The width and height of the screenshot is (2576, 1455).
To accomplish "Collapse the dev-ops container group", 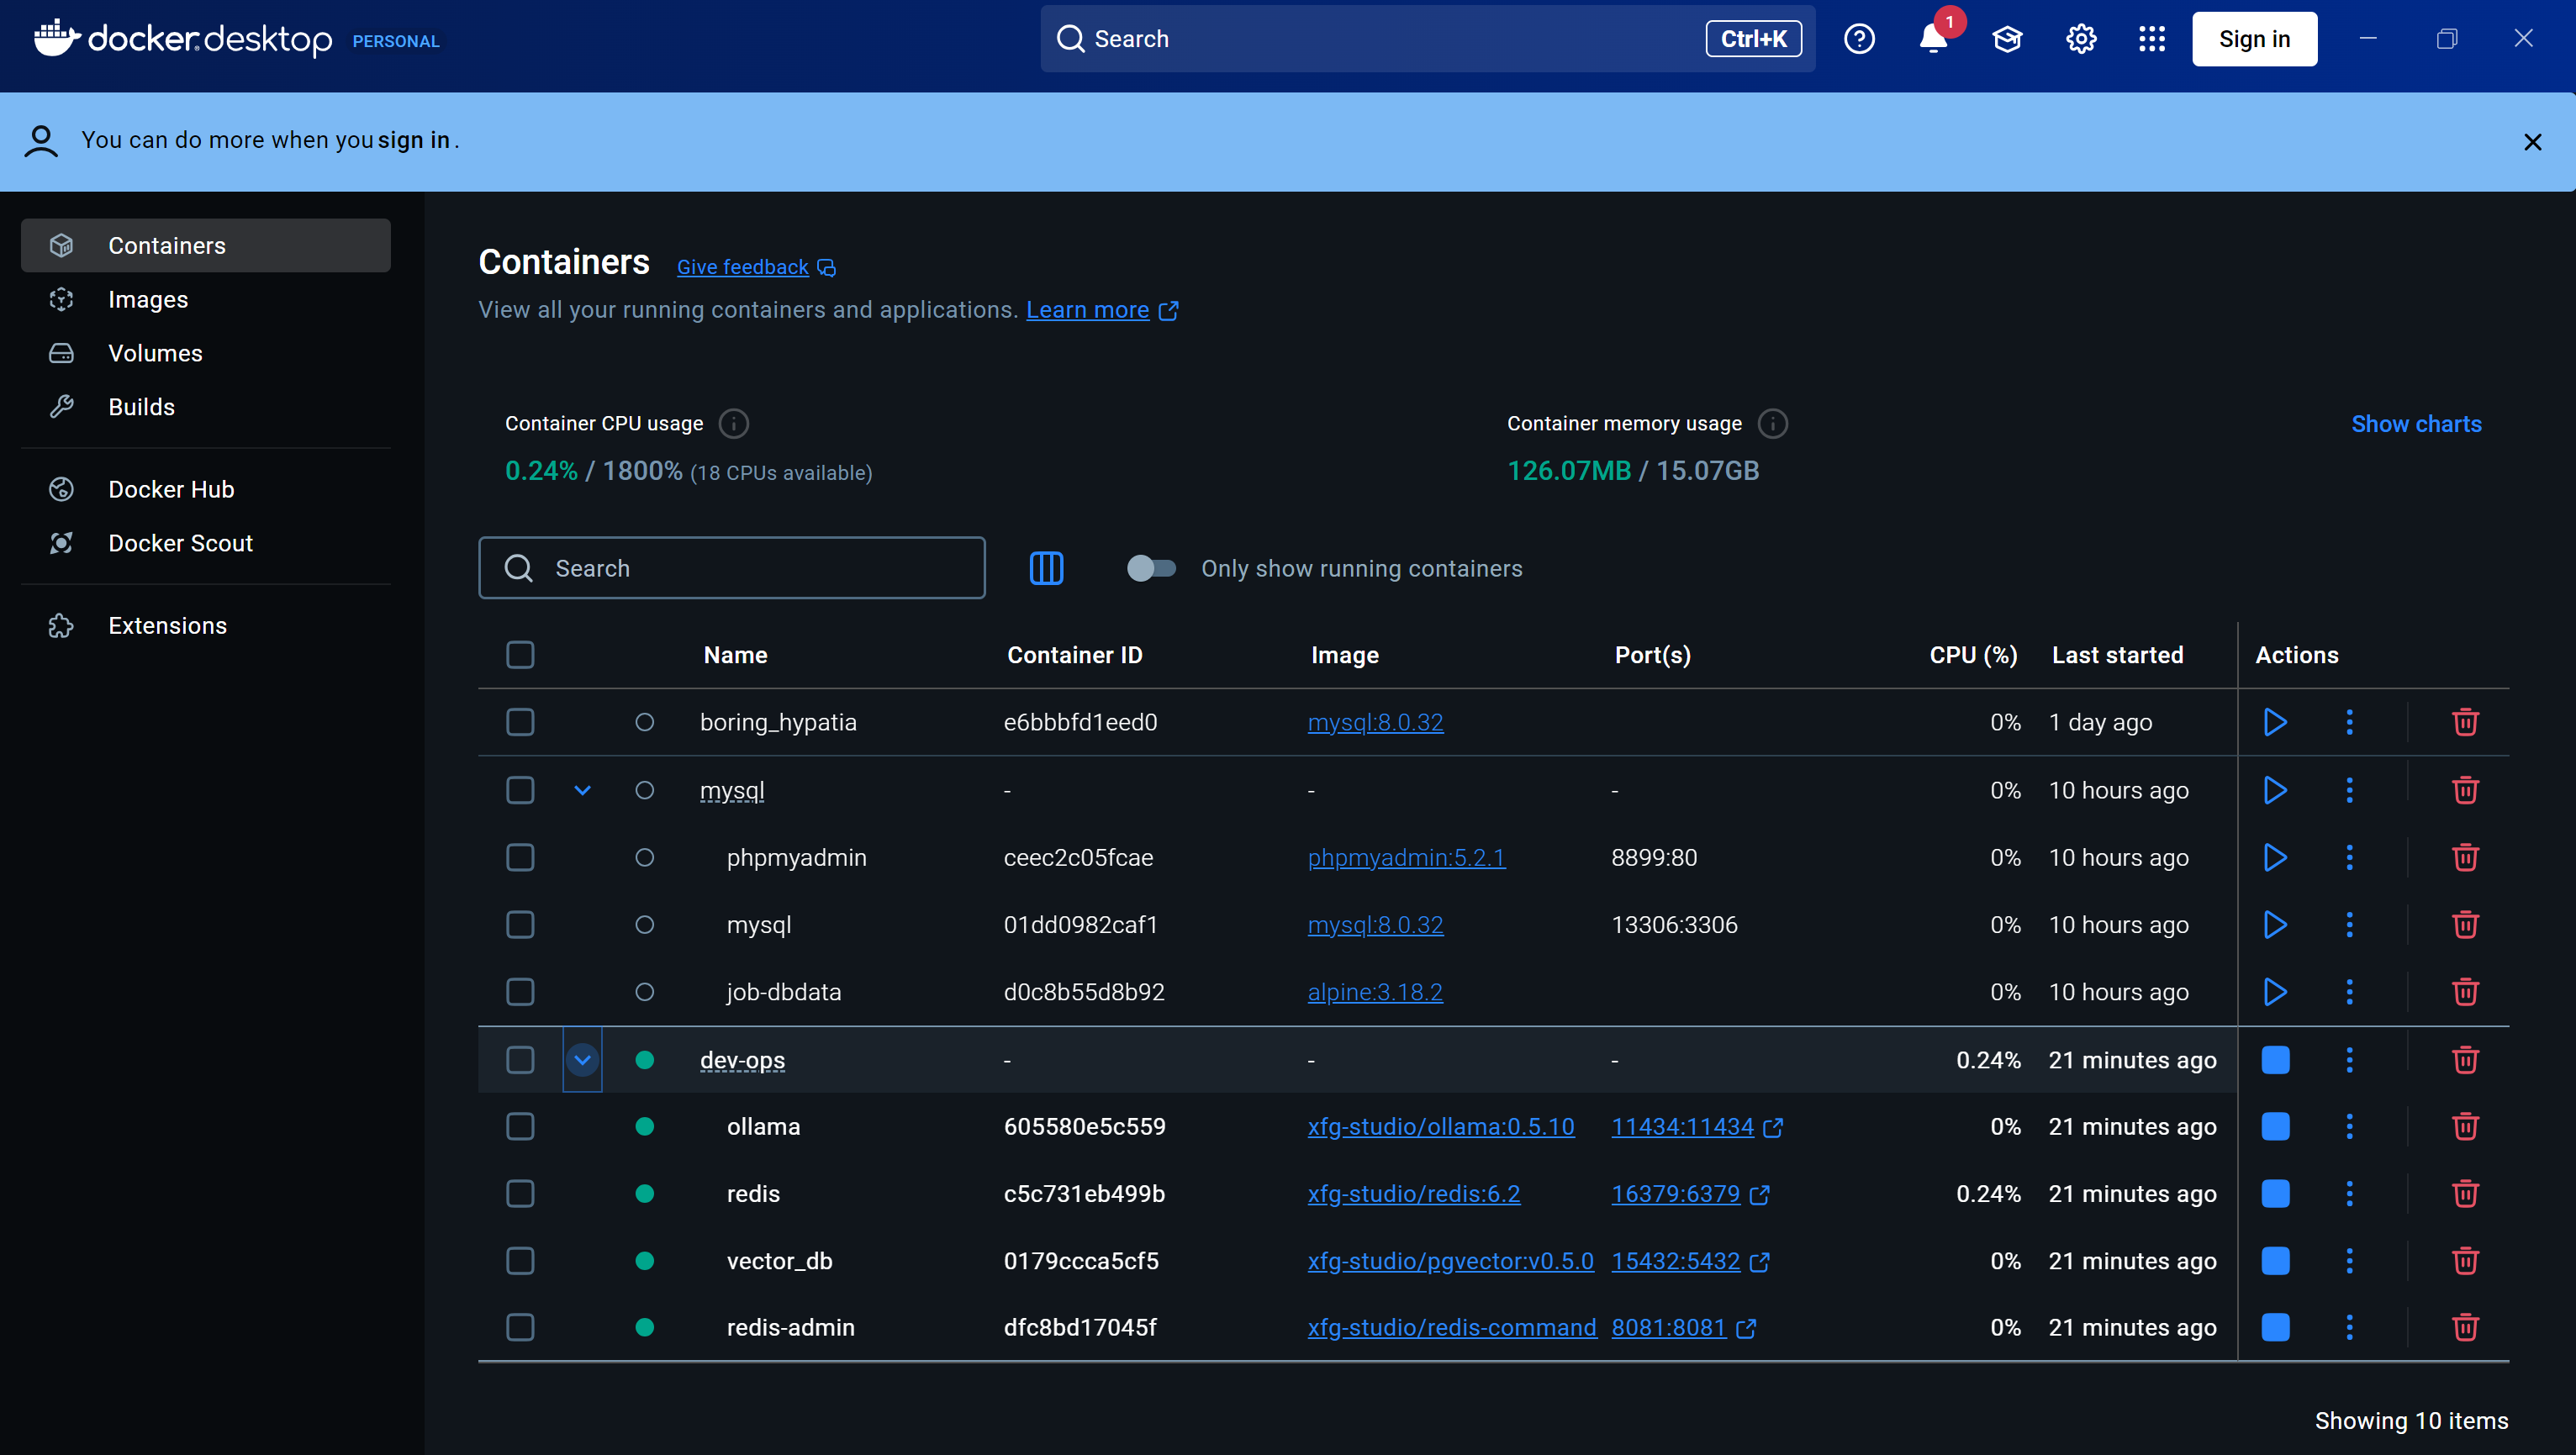I will (x=582, y=1060).
